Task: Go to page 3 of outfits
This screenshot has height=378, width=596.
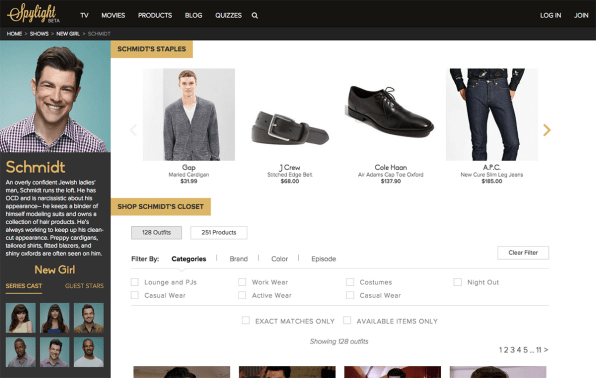Action: coord(512,350)
